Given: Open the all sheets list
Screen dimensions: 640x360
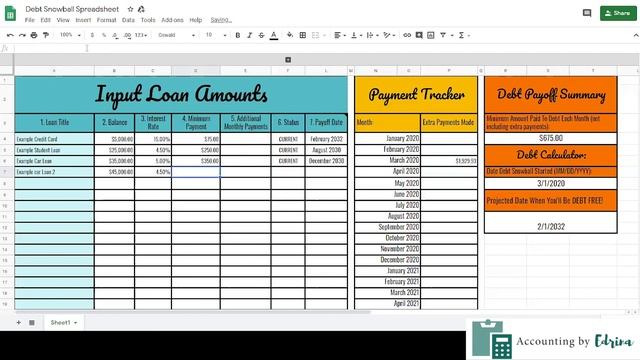Looking at the screenshot, I should 32,322.
